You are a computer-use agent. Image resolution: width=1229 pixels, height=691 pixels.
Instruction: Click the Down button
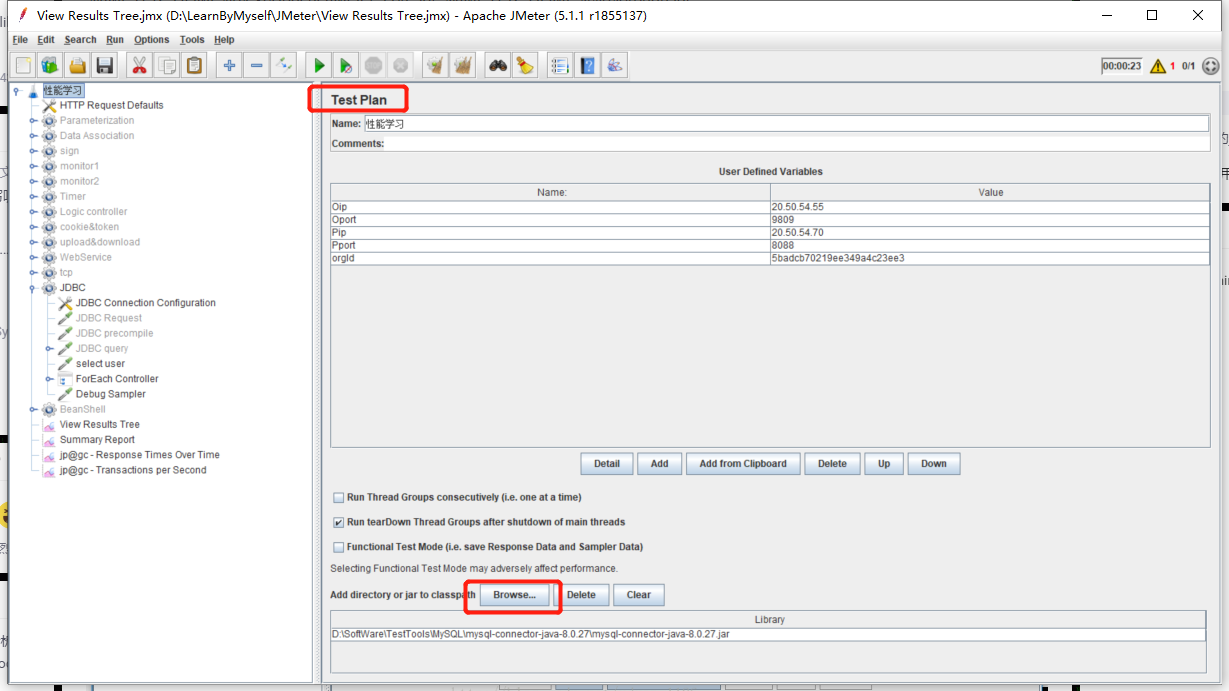[x=934, y=464]
